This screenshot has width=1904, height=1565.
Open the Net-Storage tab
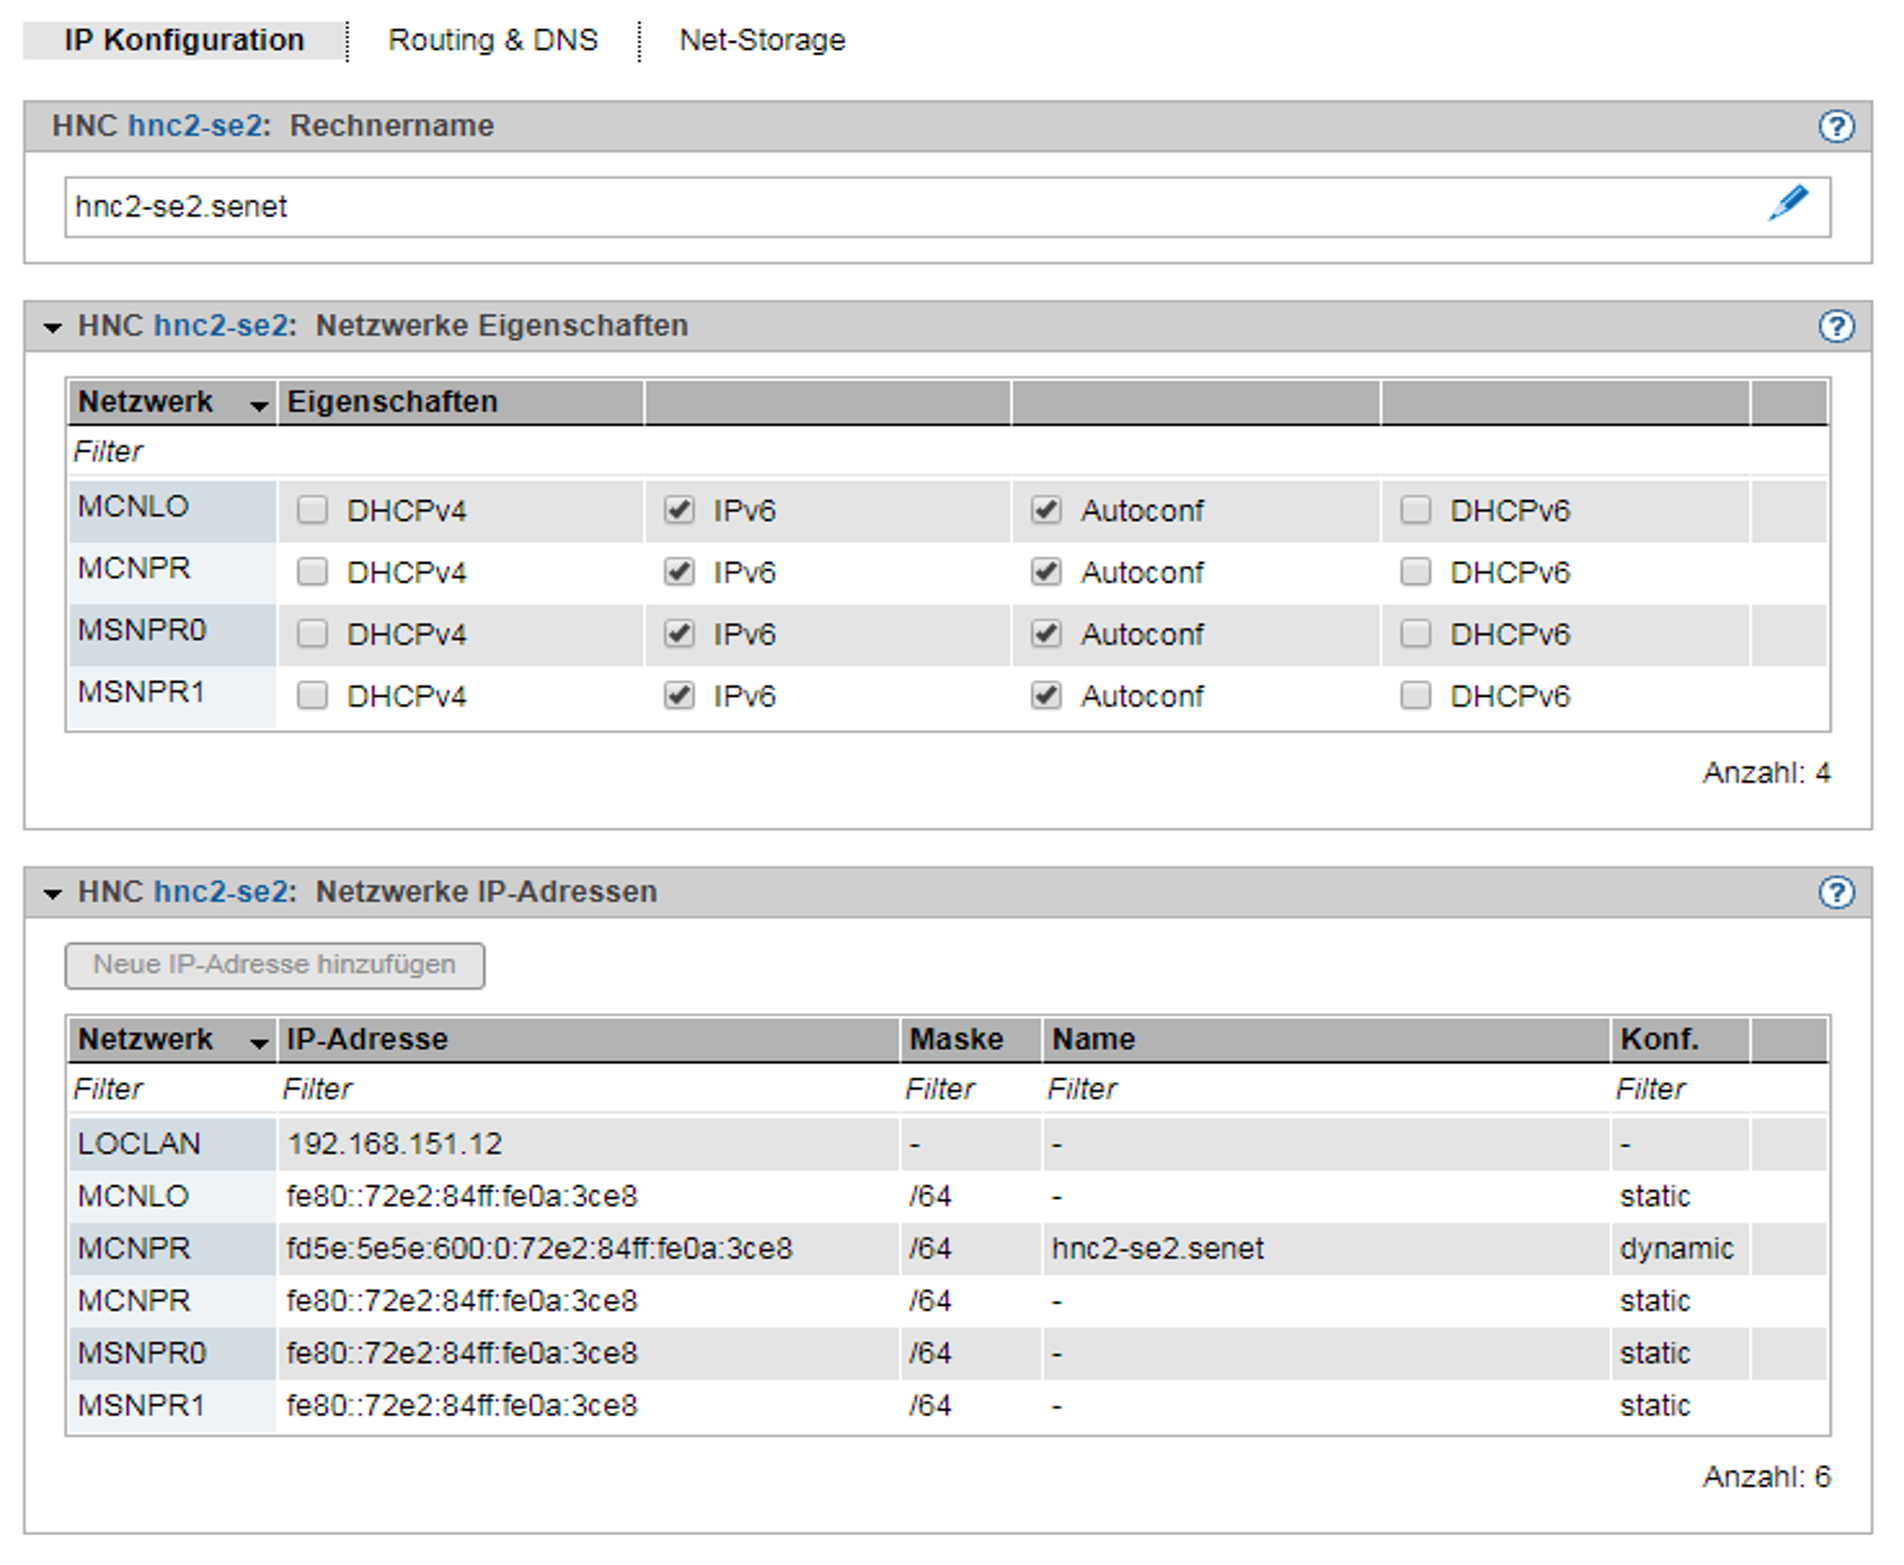(762, 40)
